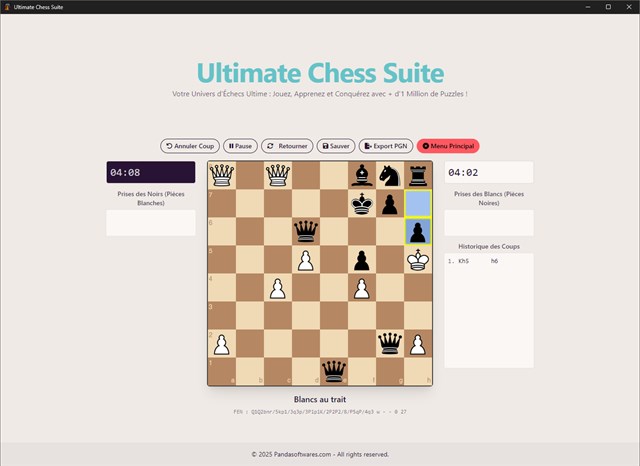
Task: Click the h6 move in history
Action: click(494, 261)
